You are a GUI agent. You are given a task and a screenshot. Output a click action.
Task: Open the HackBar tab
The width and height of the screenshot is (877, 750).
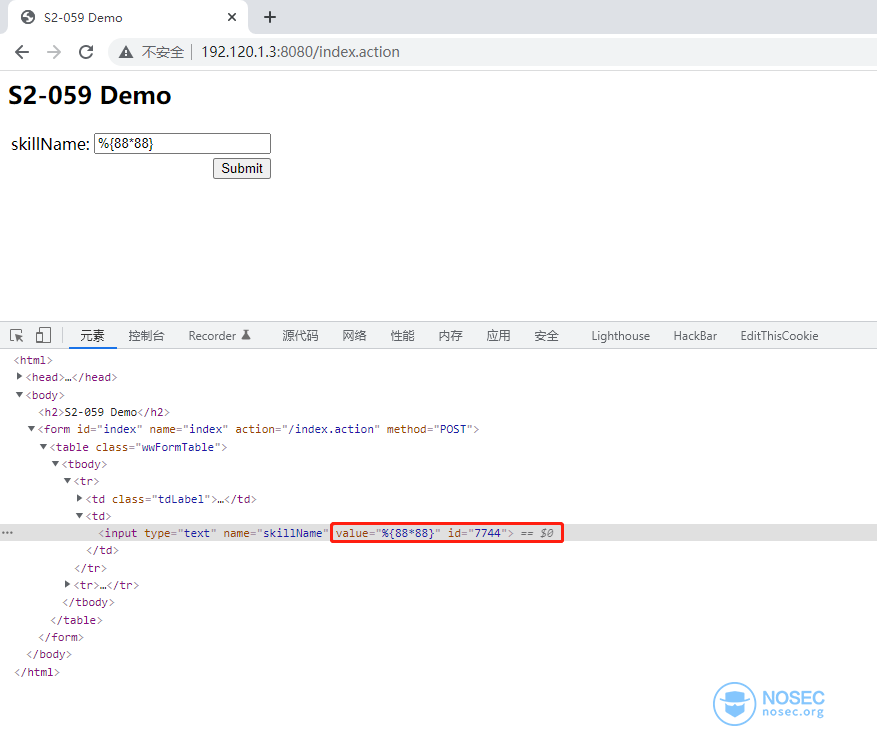695,336
